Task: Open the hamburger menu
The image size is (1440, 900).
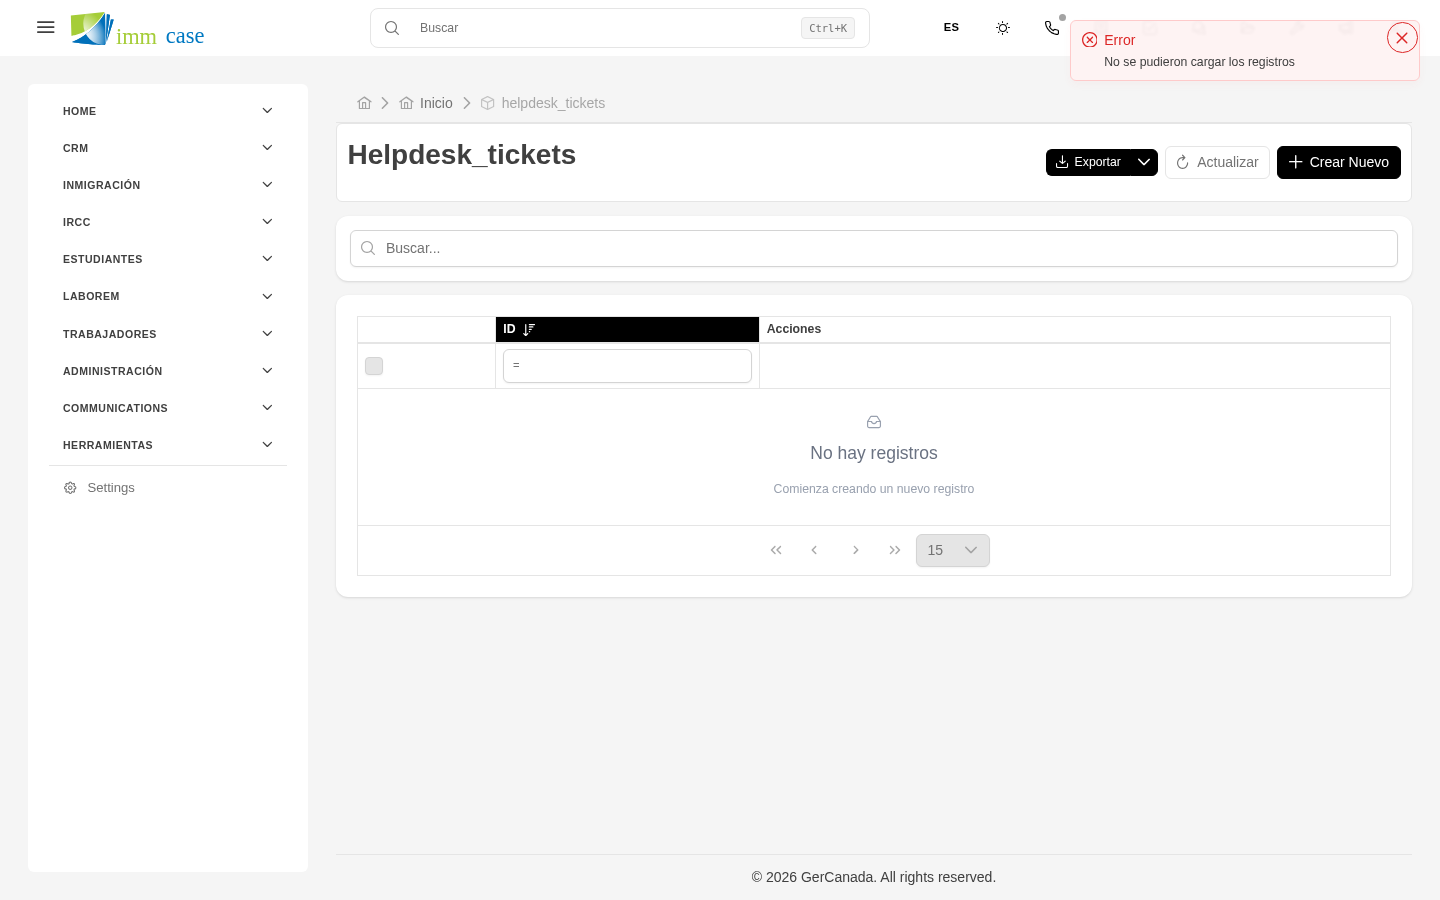Action: coord(45,28)
